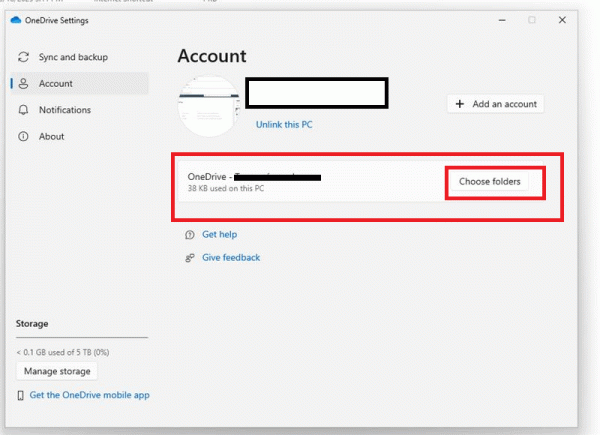Switch to the Notifications section
The width and height of the screenshot is (600, 435).
click(x=65, y=110)
